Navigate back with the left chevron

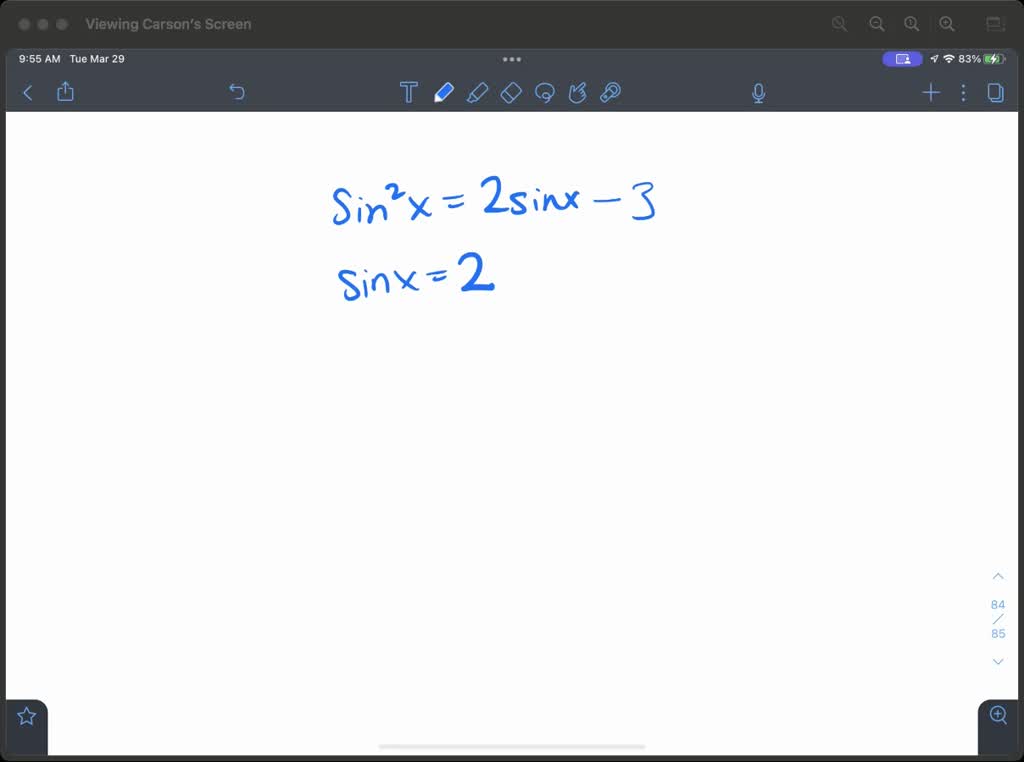tap(27, 92)
